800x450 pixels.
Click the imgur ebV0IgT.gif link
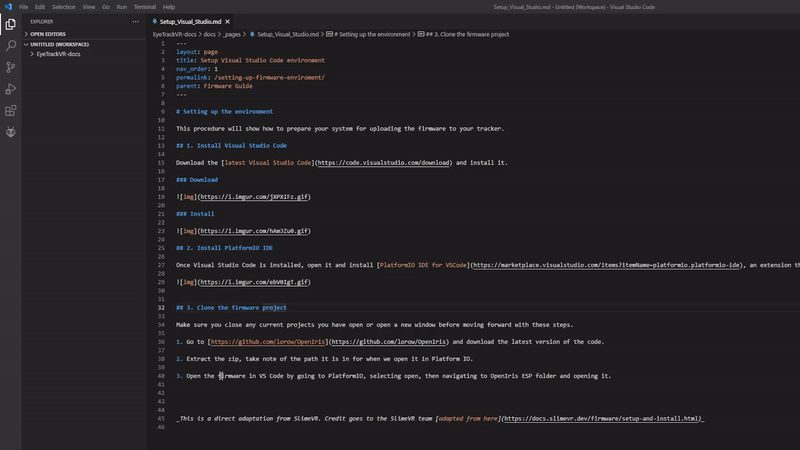click(254, 282)
